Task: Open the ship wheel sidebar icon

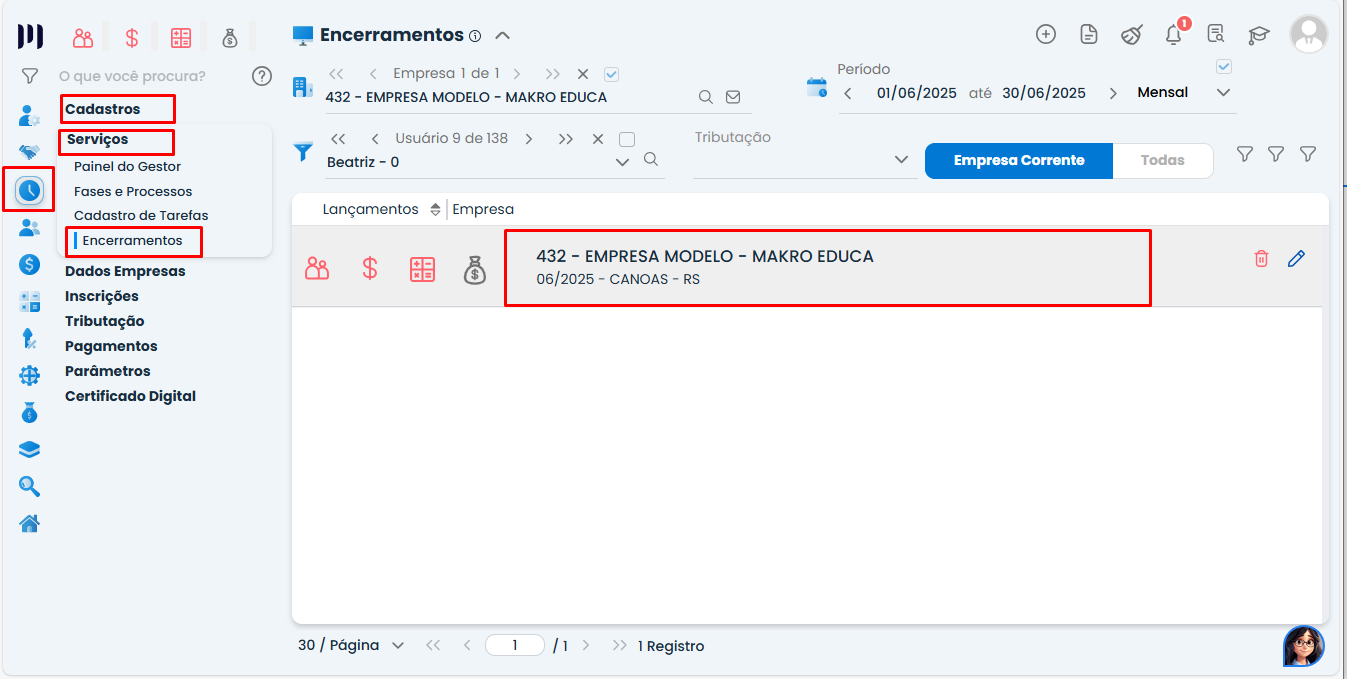Action: click(29, 375)
